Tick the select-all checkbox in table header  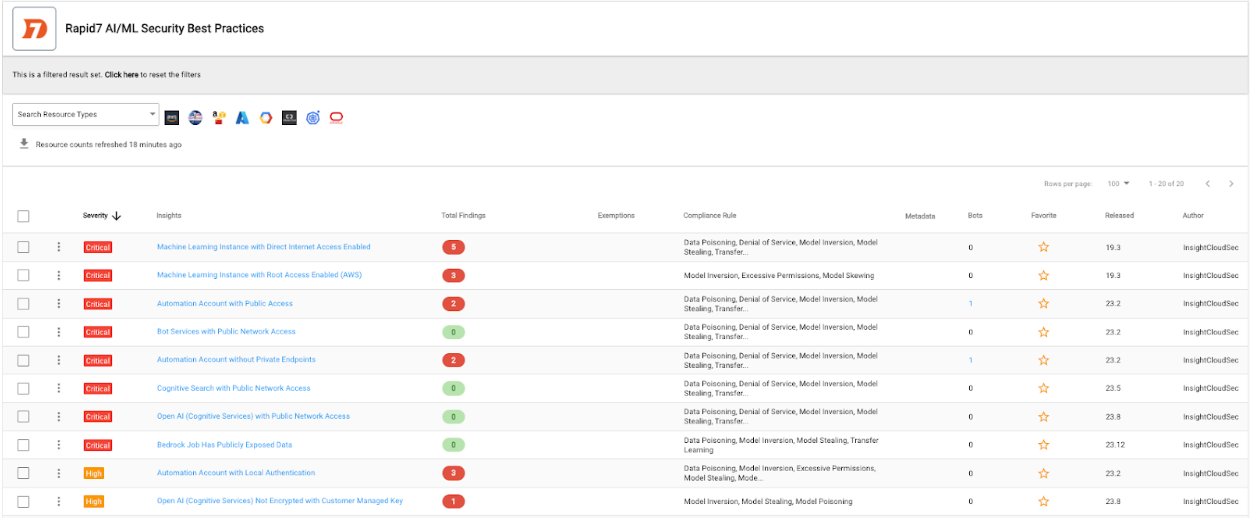click(24, 216)
